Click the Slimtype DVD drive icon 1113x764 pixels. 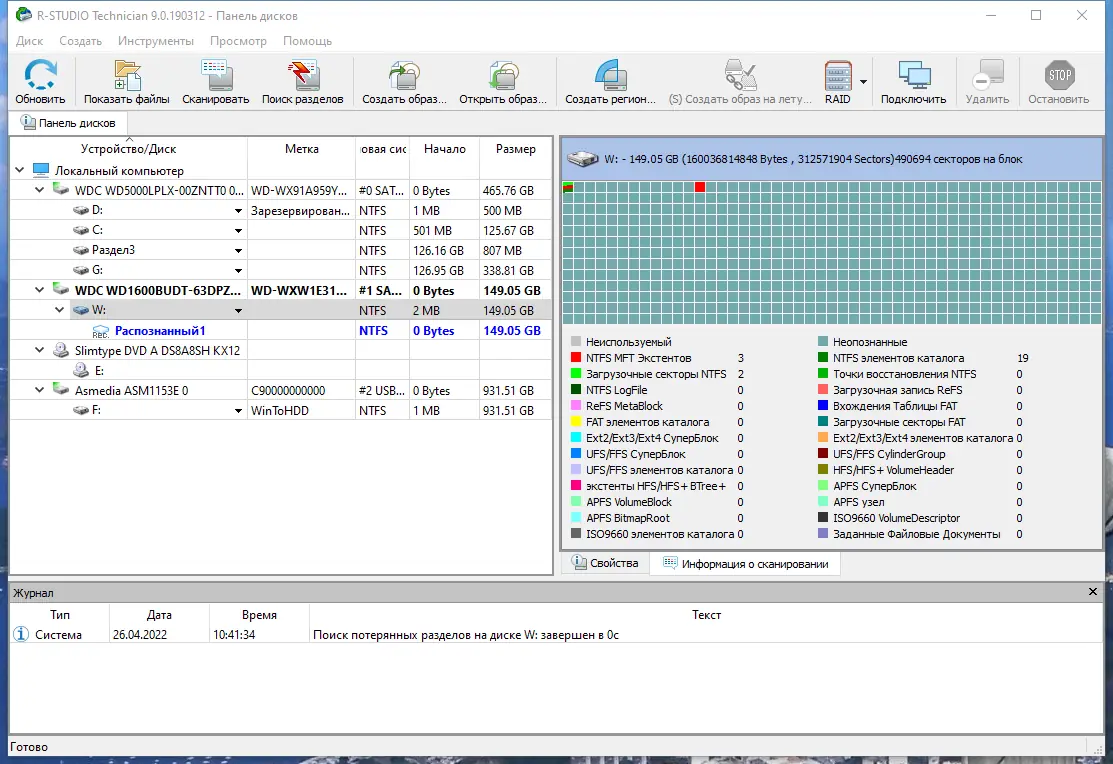click(x=61, y=350)
